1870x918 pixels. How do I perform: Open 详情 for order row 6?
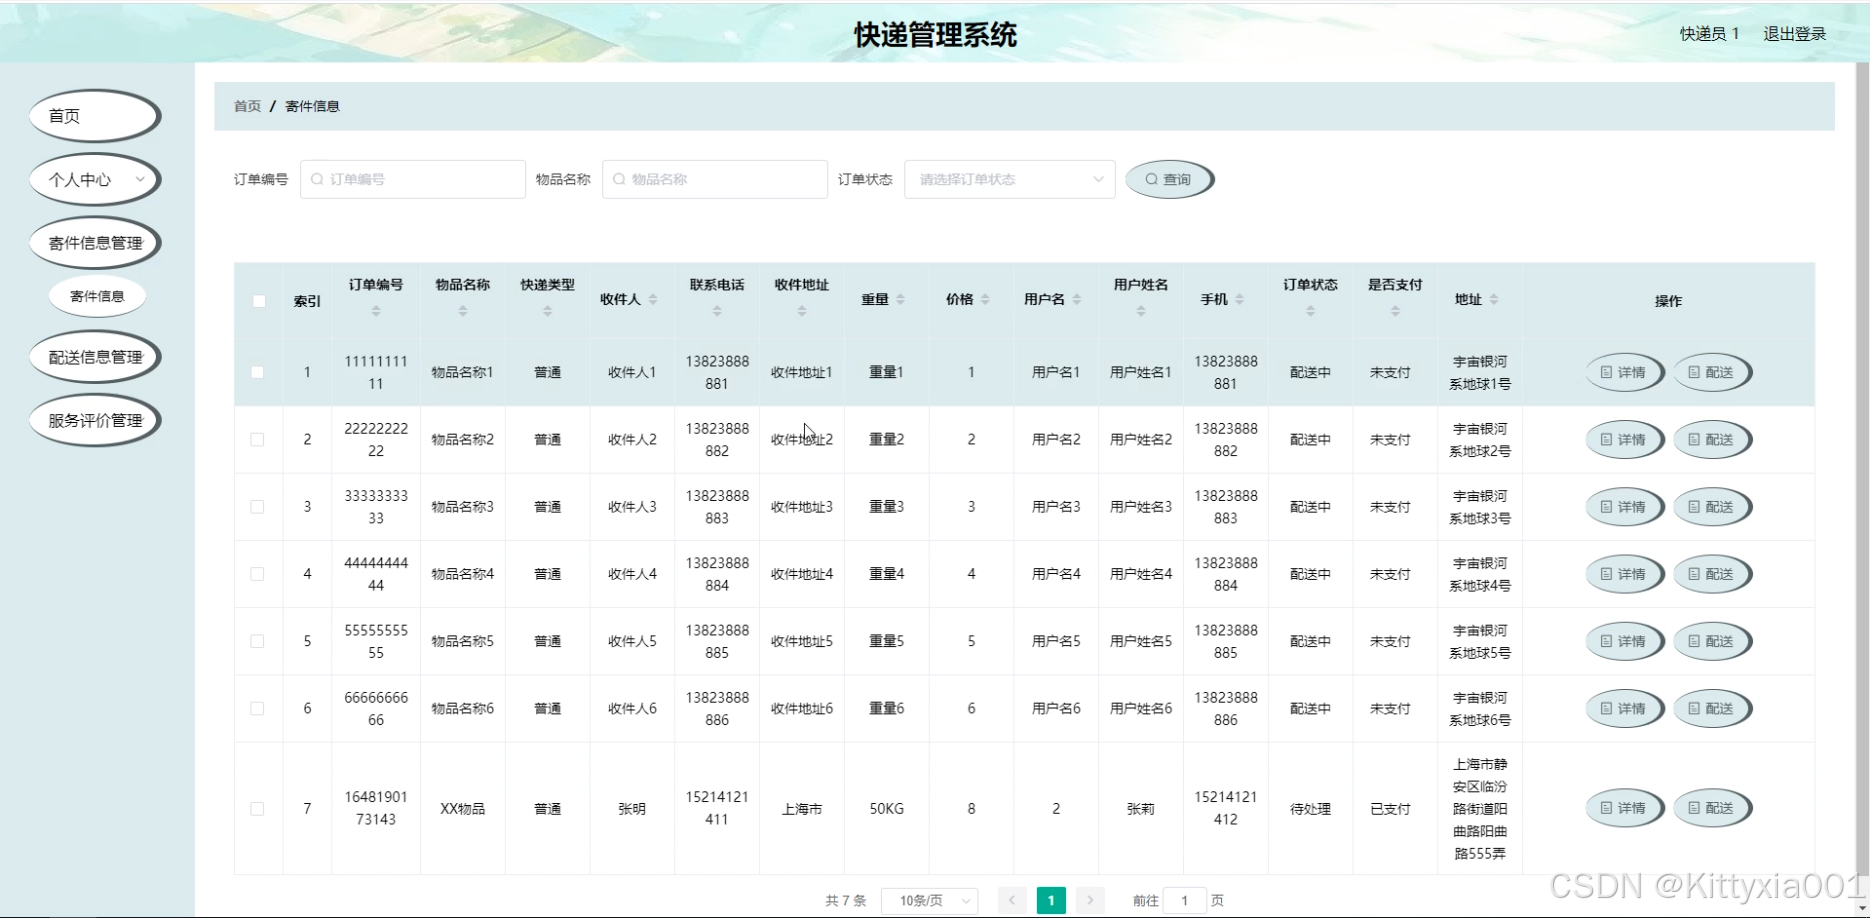point(1624,708)
